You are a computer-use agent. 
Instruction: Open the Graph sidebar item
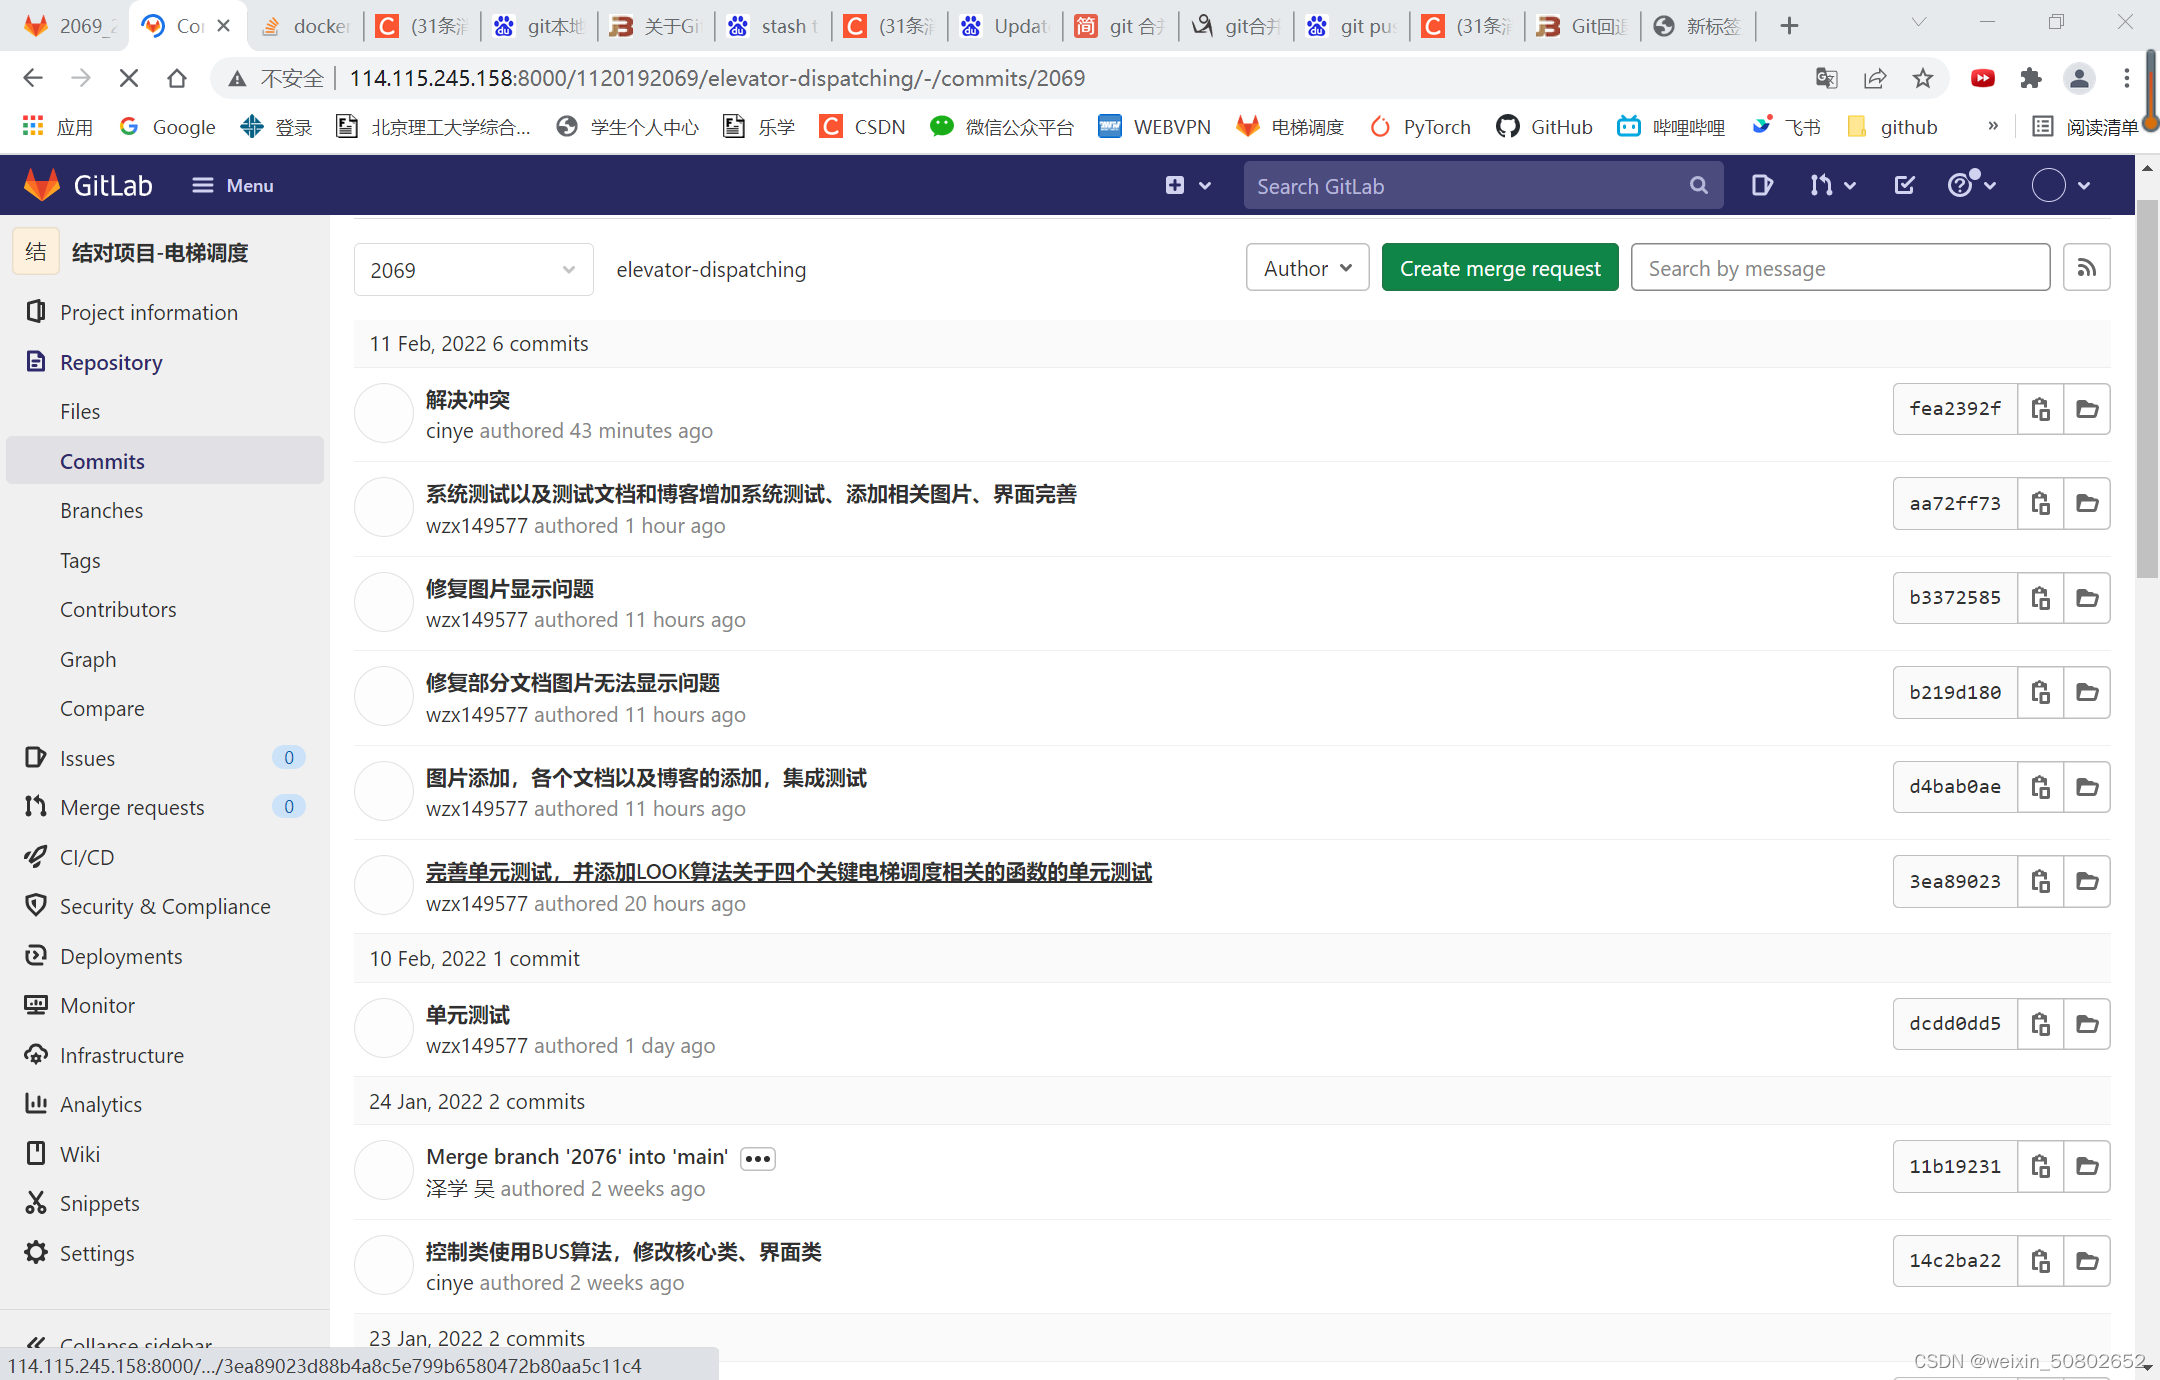88,660
